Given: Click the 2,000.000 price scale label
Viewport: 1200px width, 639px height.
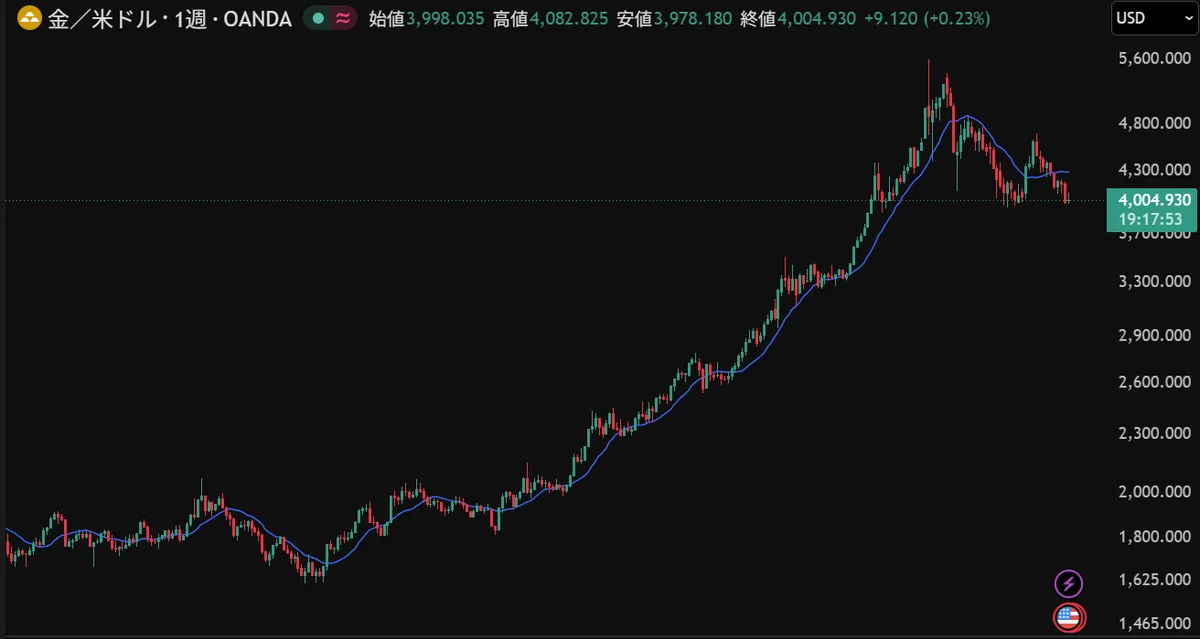Looking at the screenshot, I should 1153,492.
